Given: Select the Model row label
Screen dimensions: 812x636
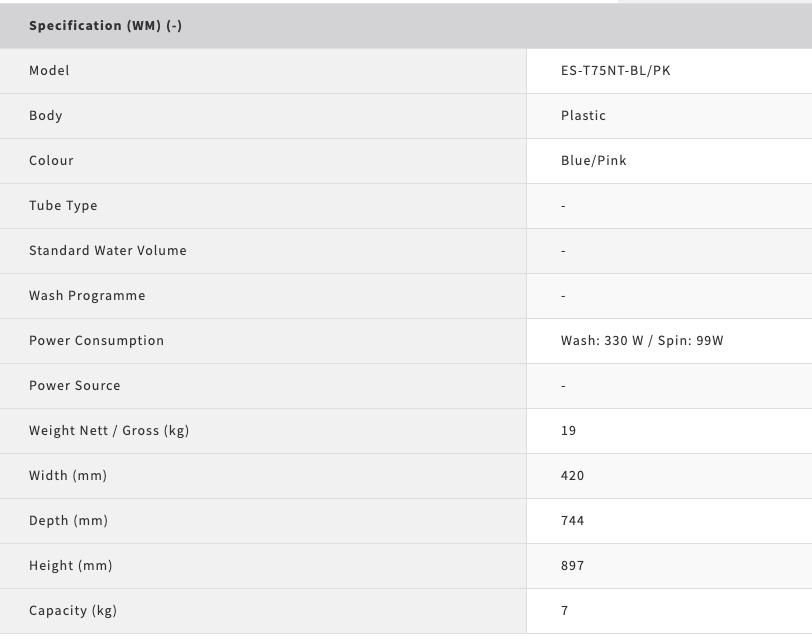Looking at the screenshot, I should pyautogui.click(x=49, y=71).
